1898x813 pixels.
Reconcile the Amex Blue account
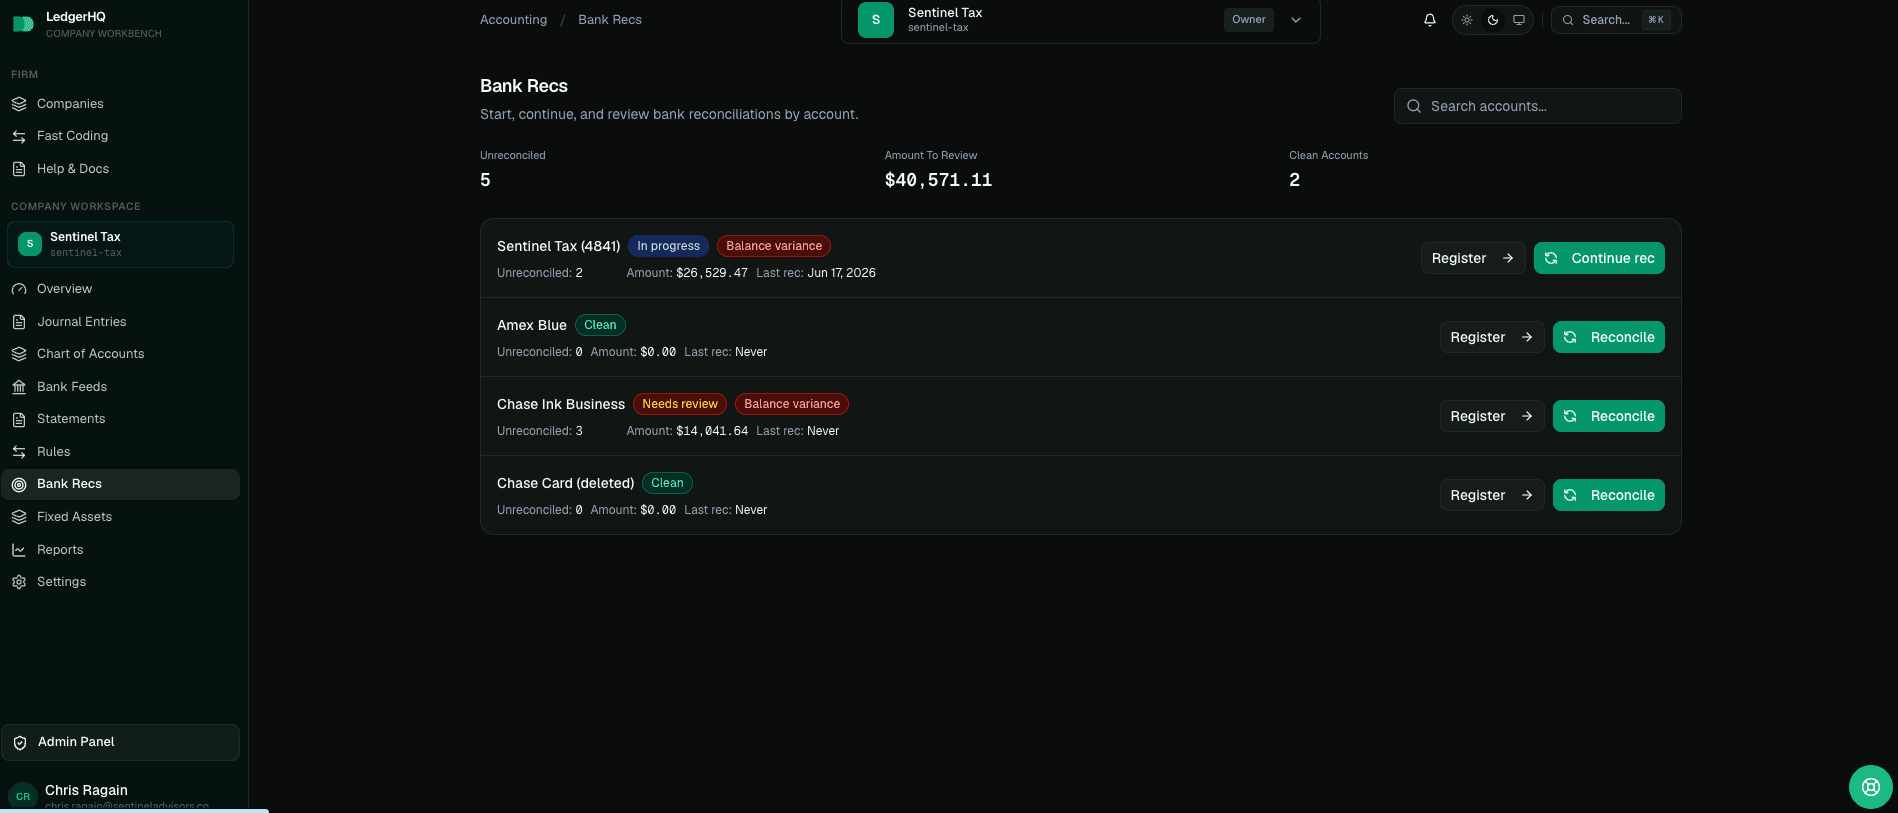click(1608, 337)
